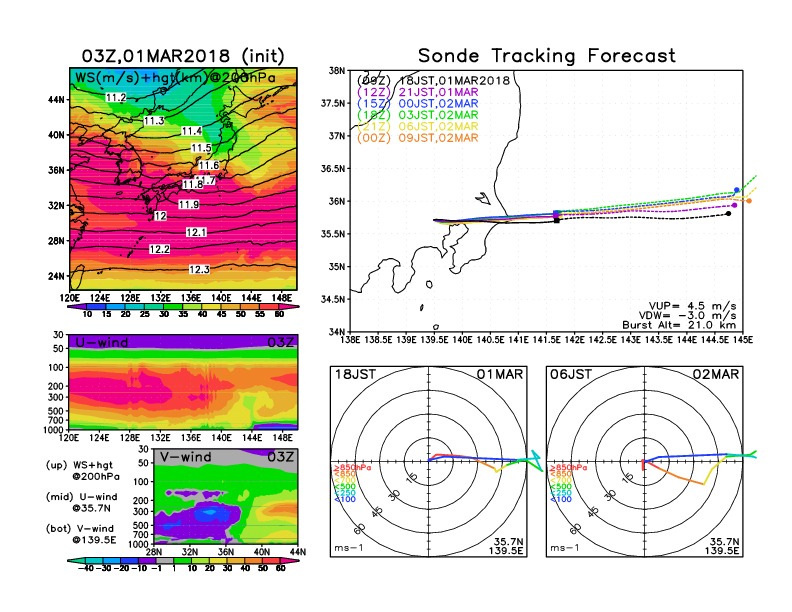Click the "01MAR" date on left hodograph
This screenshot has width=792, height=612.
500,374
